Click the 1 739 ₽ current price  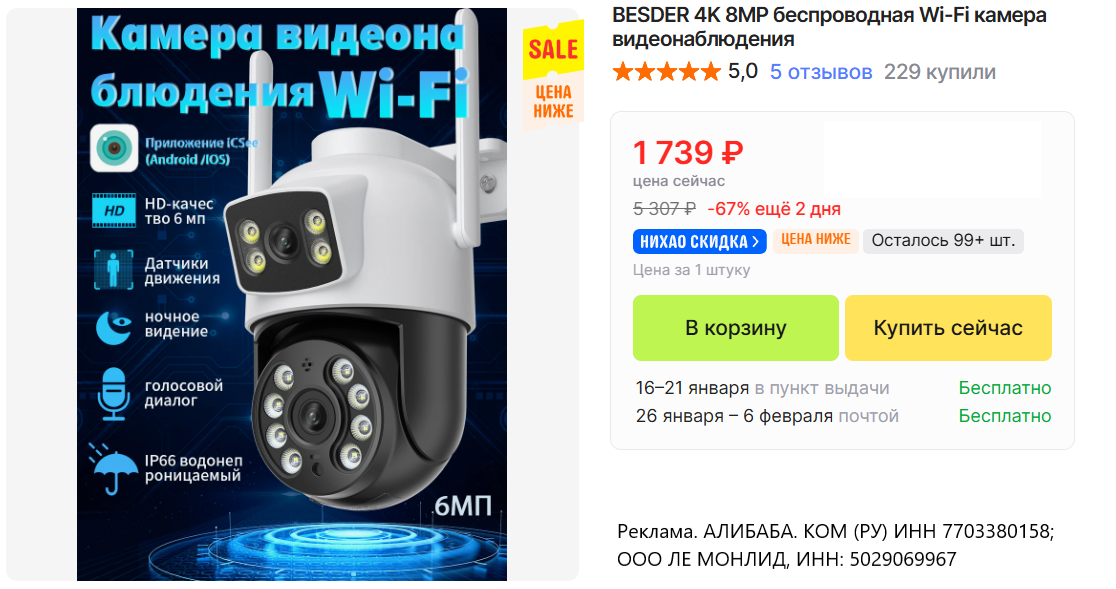(x=688, y=152)
